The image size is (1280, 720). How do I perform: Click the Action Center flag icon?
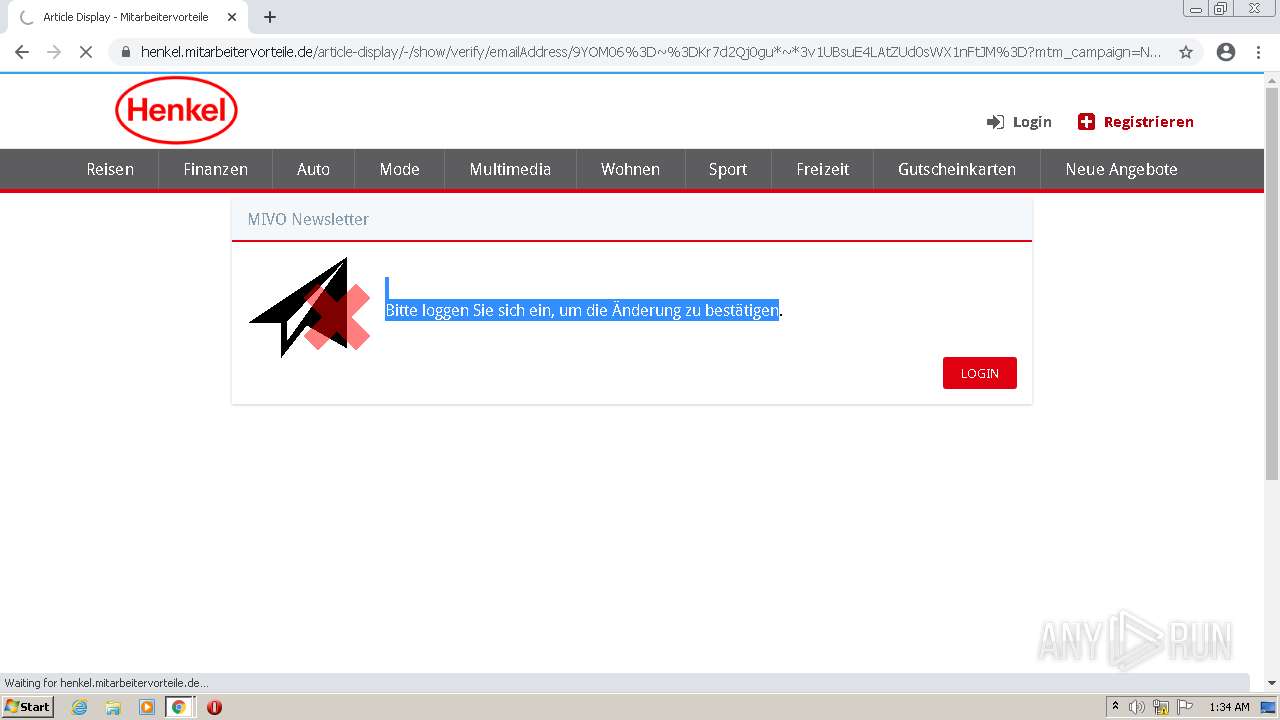coord(1183,707)
